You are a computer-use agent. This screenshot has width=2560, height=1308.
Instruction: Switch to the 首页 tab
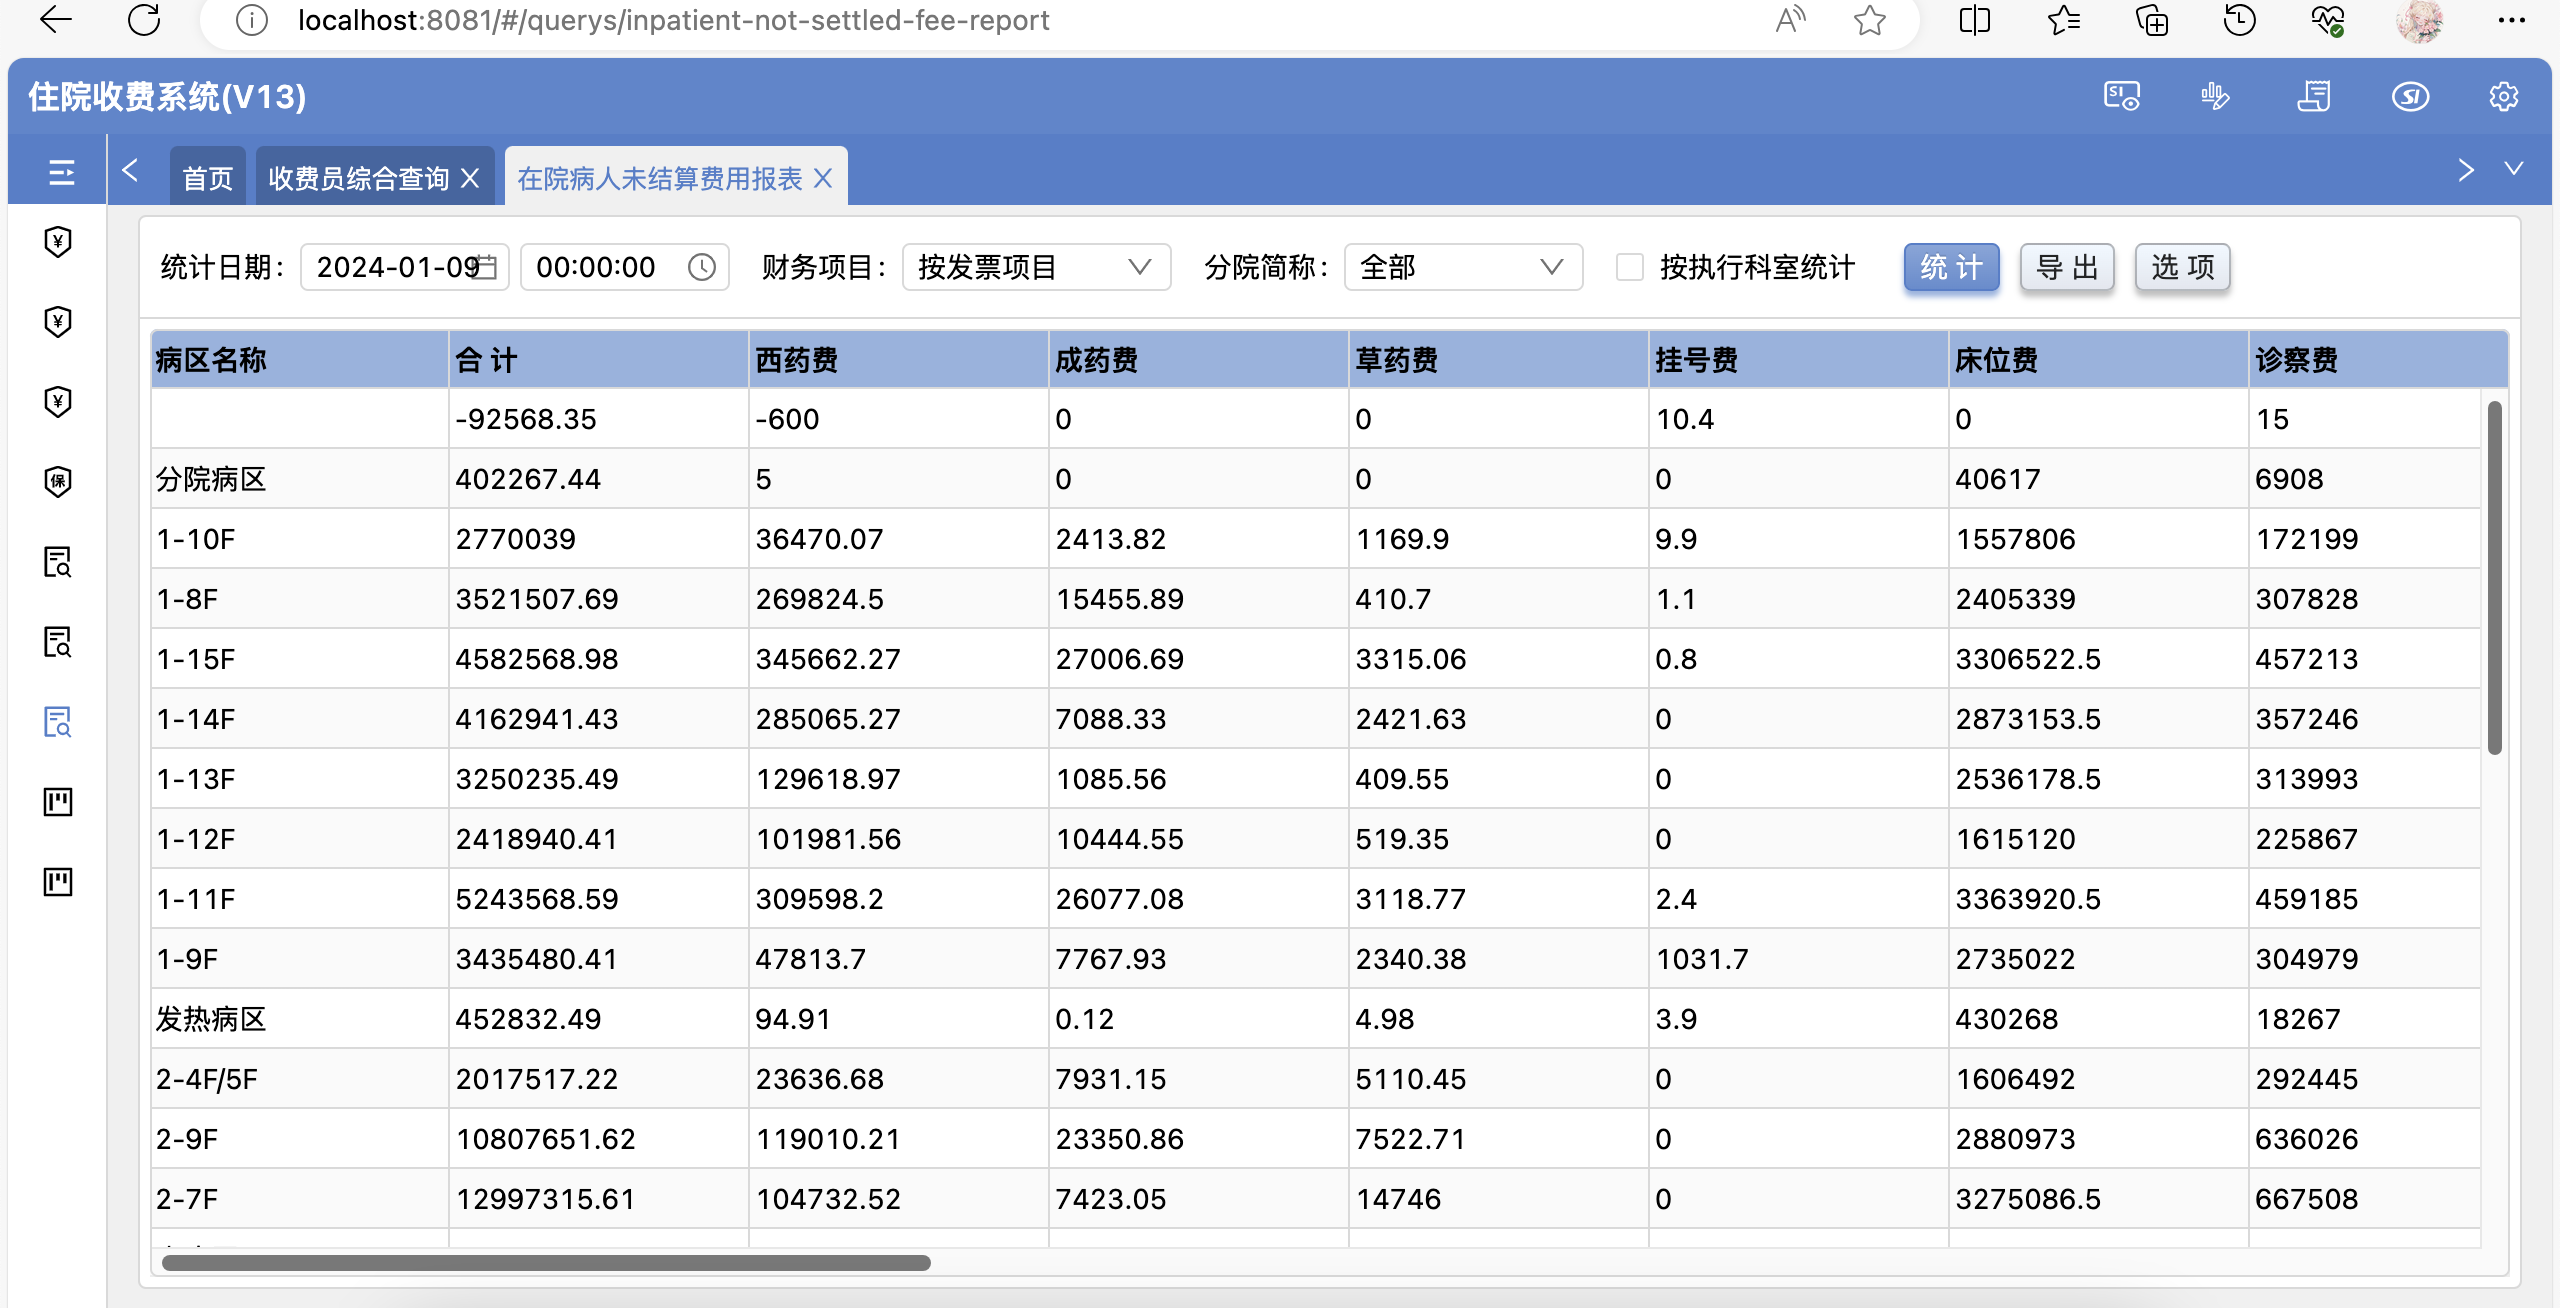click(207, 178)
